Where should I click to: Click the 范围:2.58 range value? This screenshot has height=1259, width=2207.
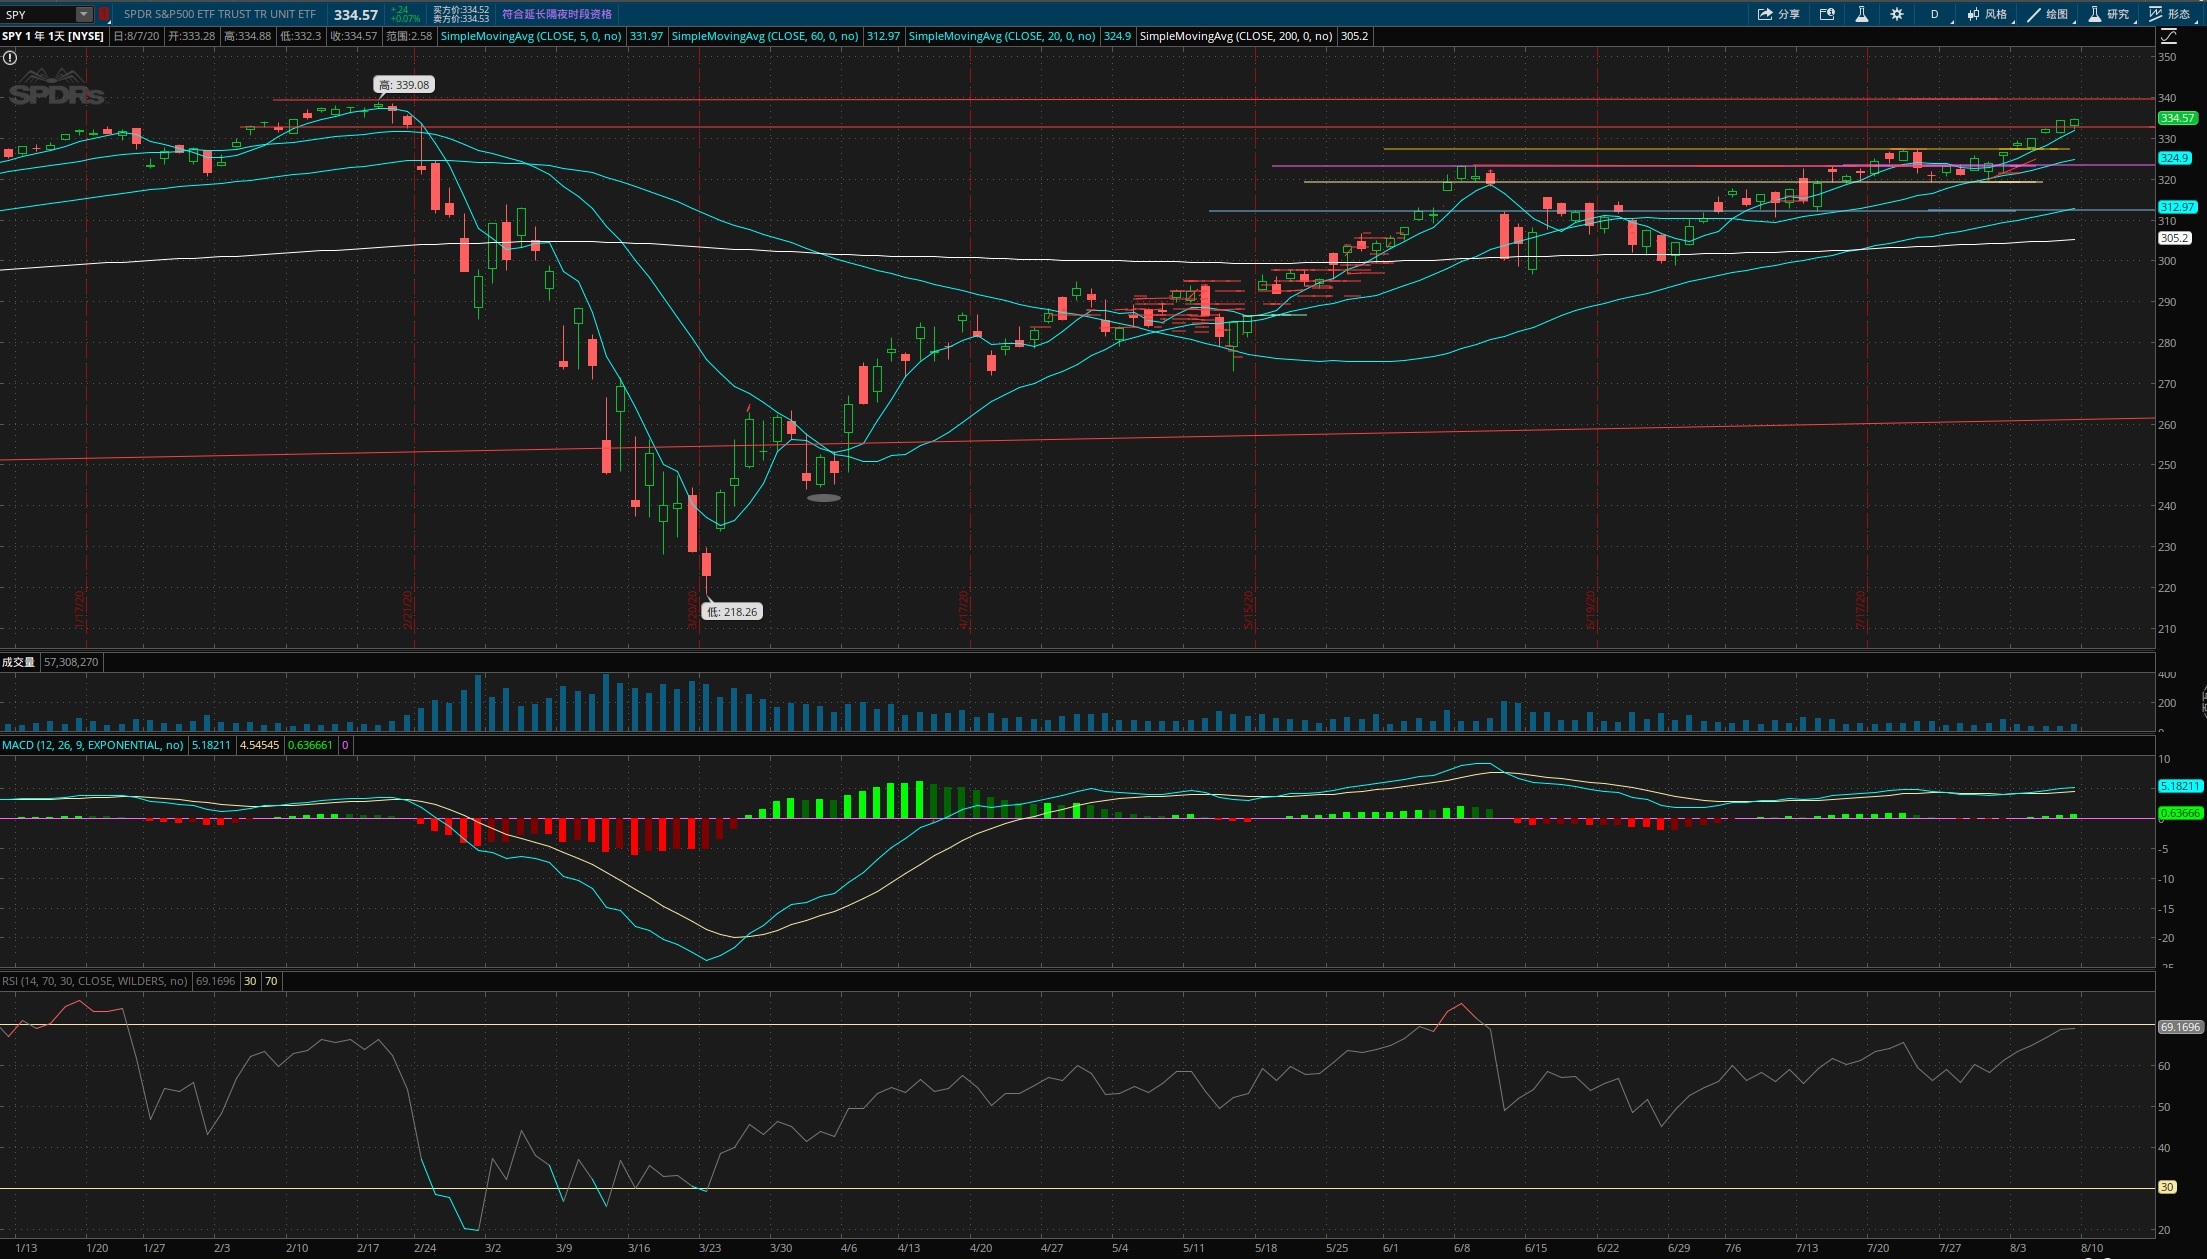409,36
